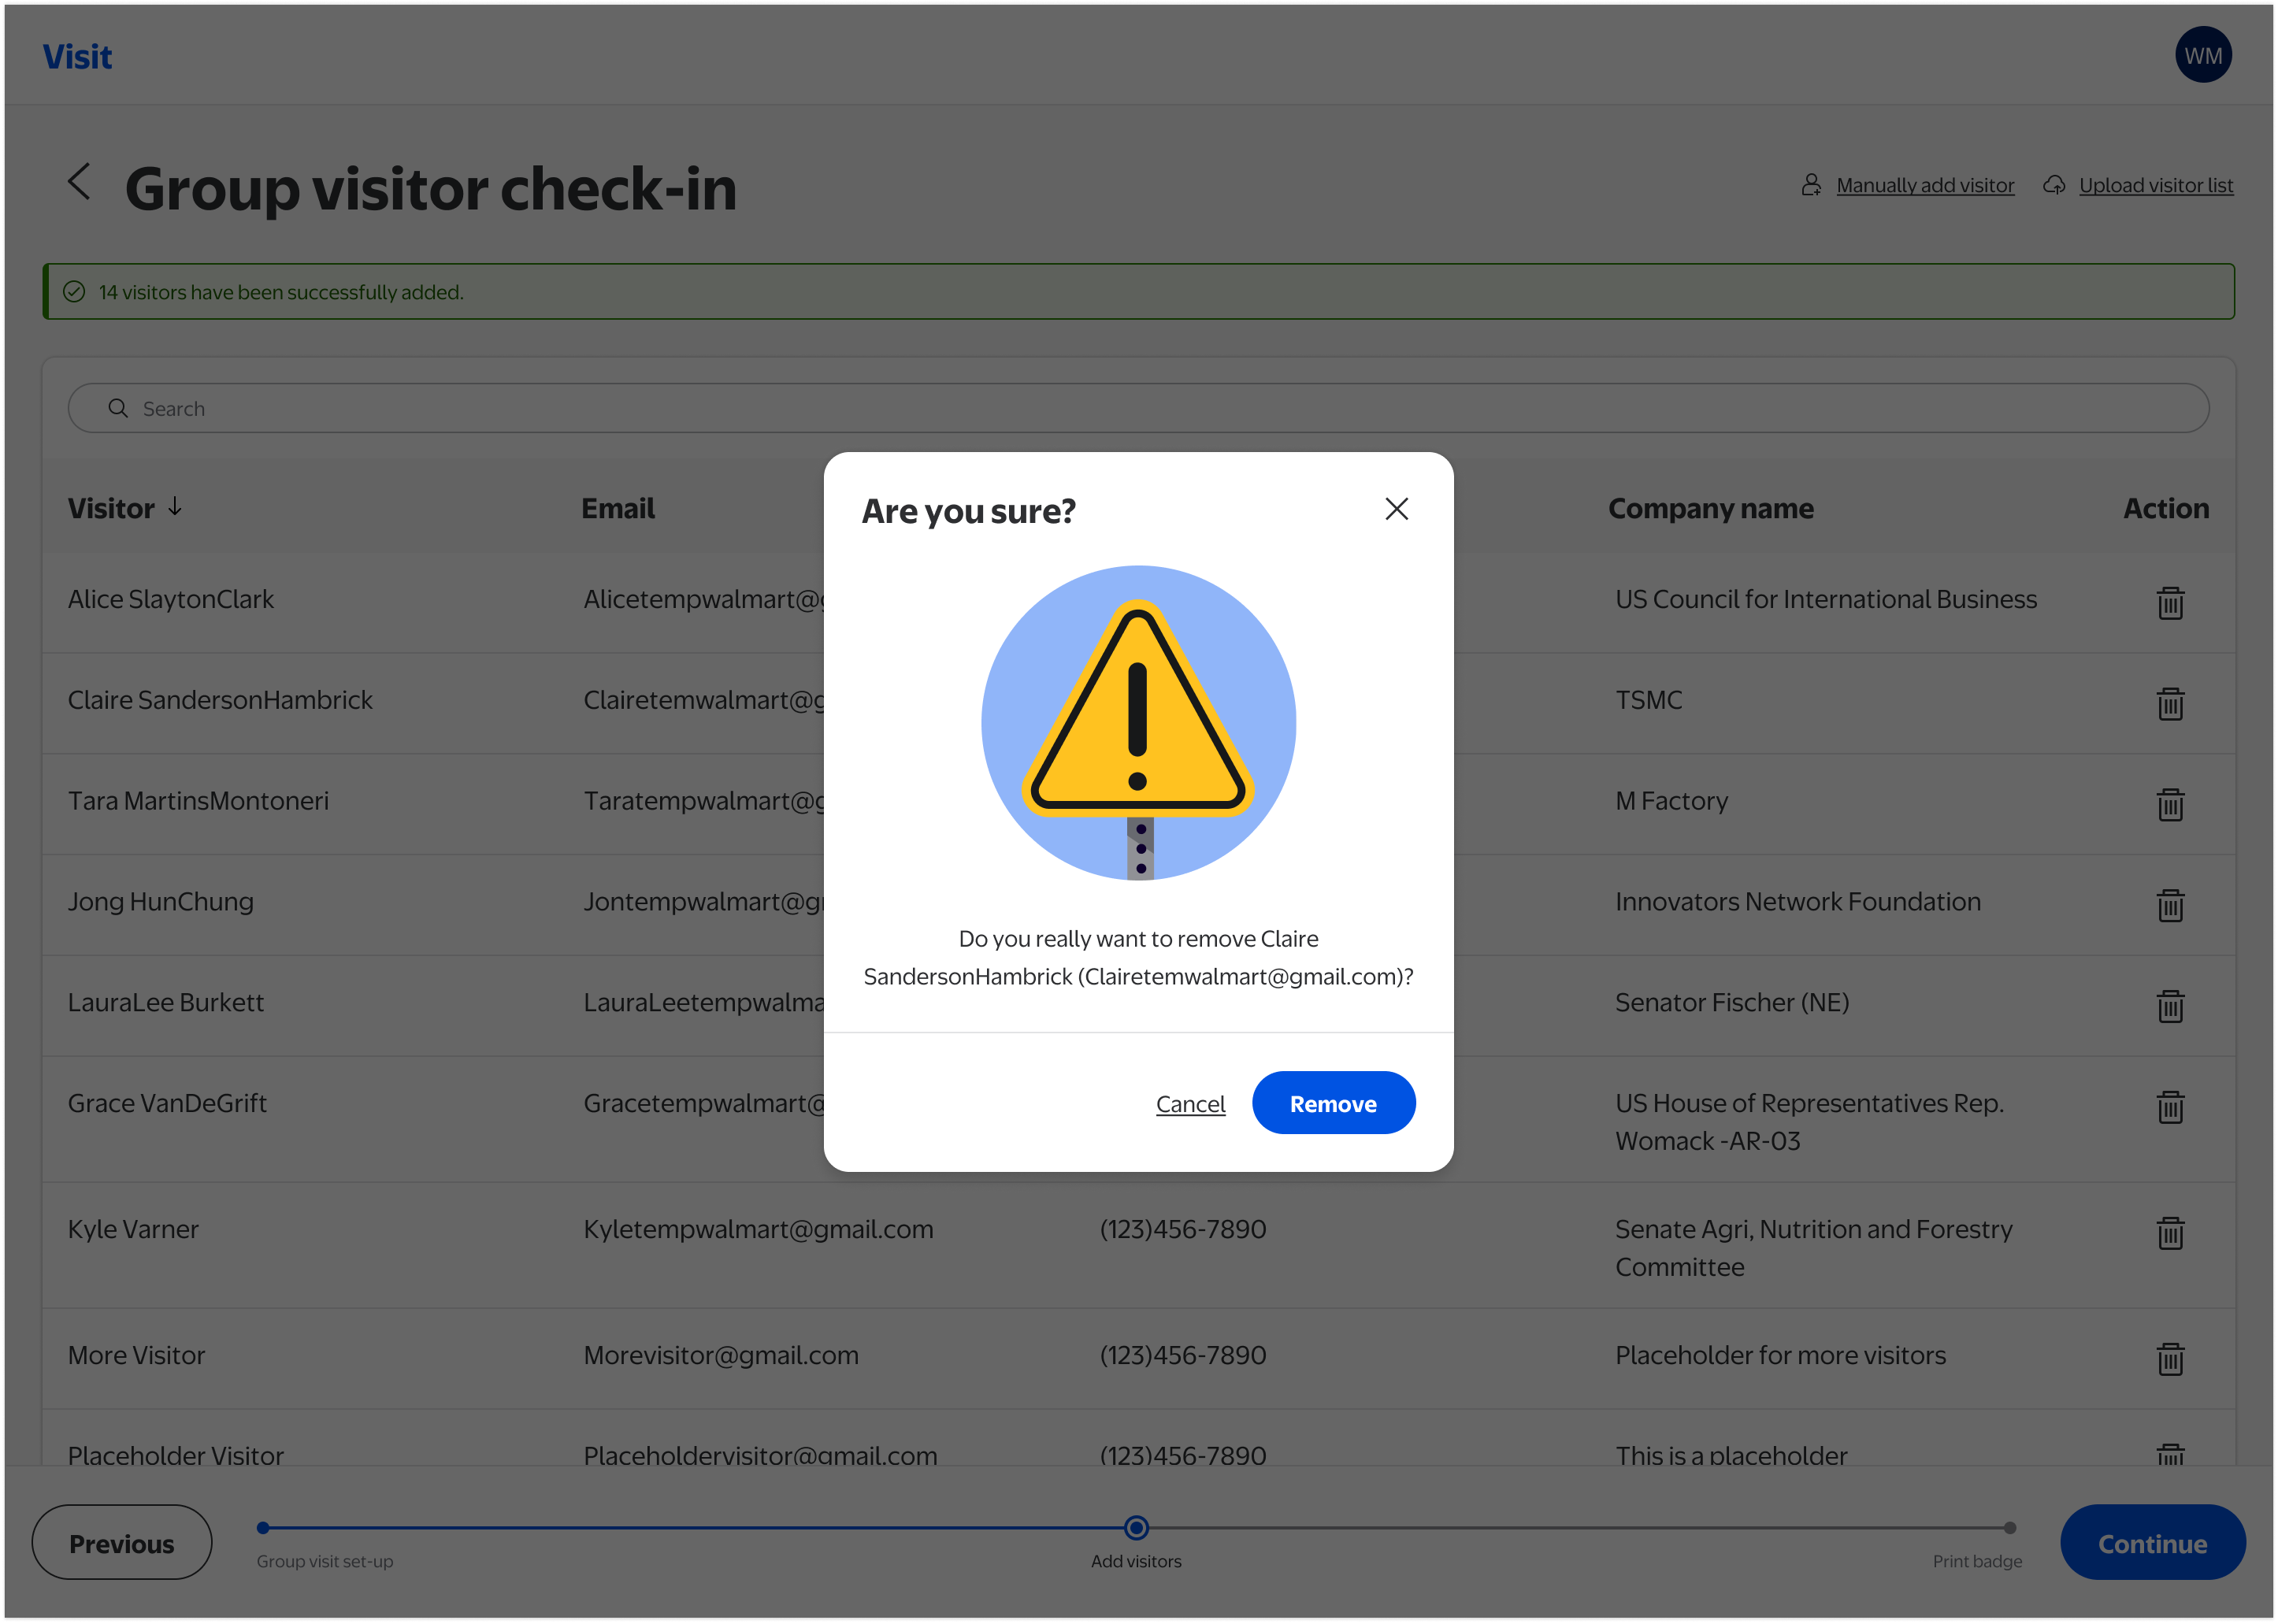Go to Previous step button

(122, 1543)
